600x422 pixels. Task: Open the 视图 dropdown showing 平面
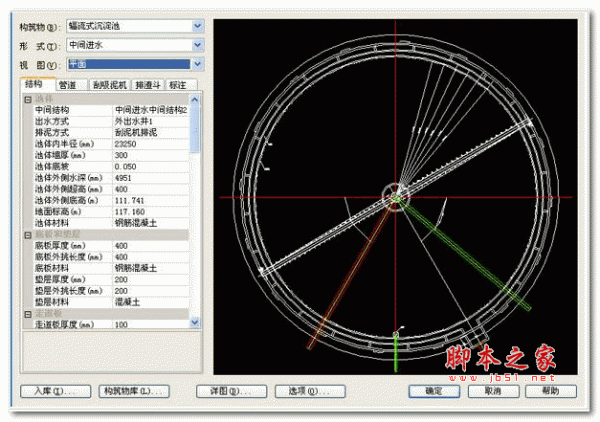coord(197,64)
